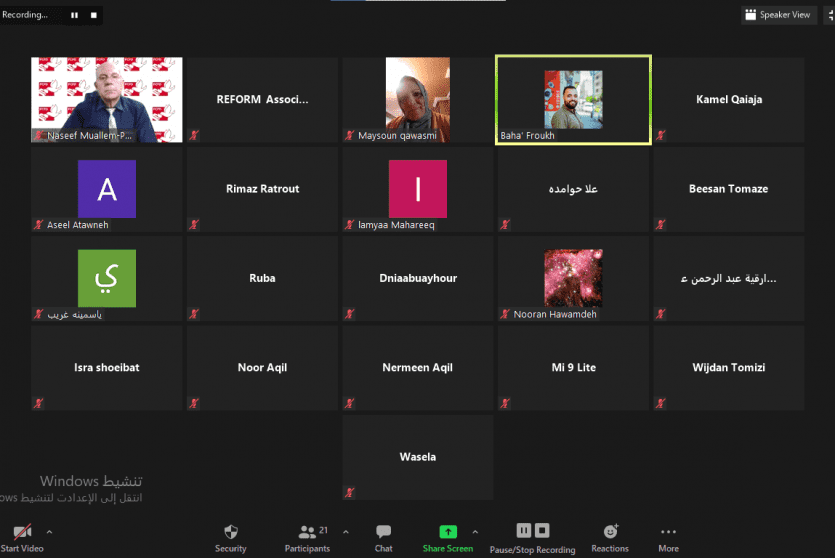Click Aseel Atawneh's purple avatar tile

click(107, 189)
